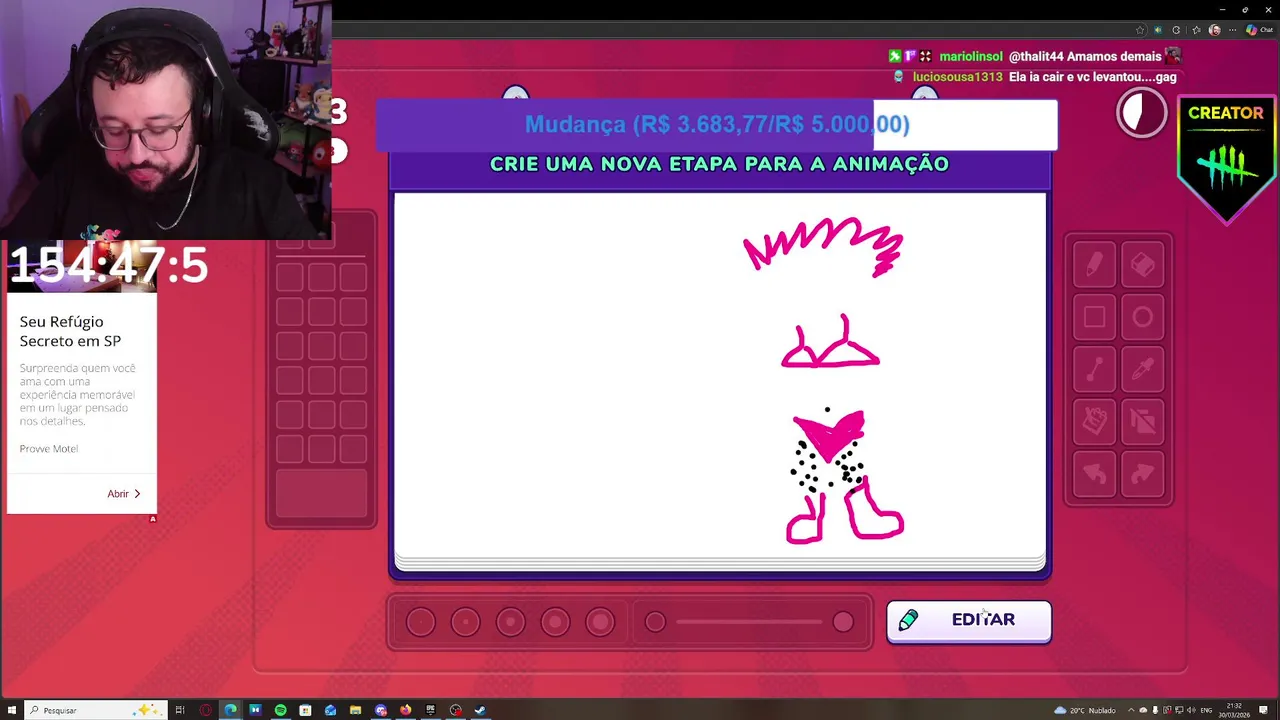
Task: Click the browser tab audio speaker icon
Action: pos(1158,30)
